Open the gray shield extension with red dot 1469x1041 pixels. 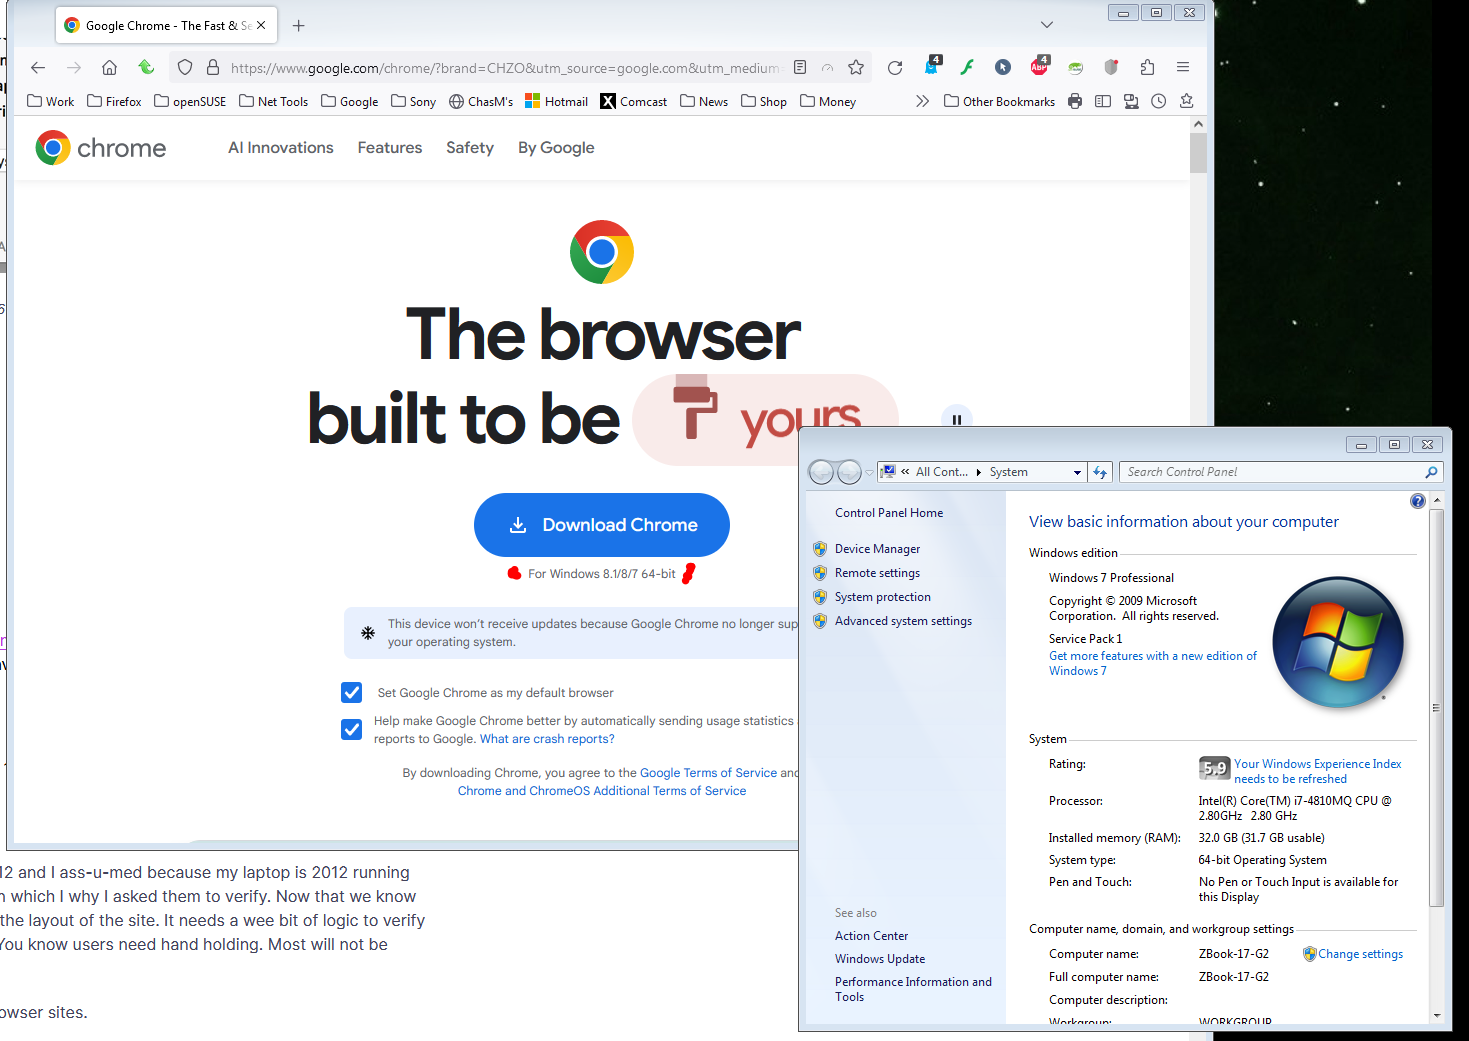[1111, 68]
